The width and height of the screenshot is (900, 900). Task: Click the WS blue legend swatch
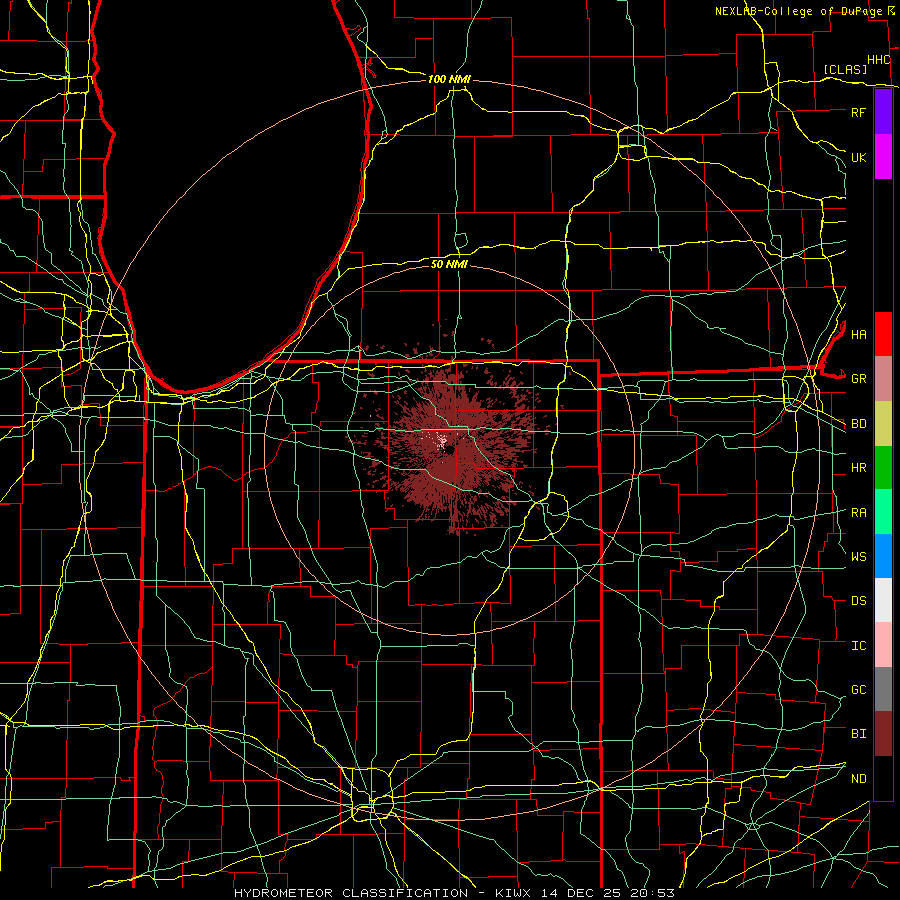[883, 556]
